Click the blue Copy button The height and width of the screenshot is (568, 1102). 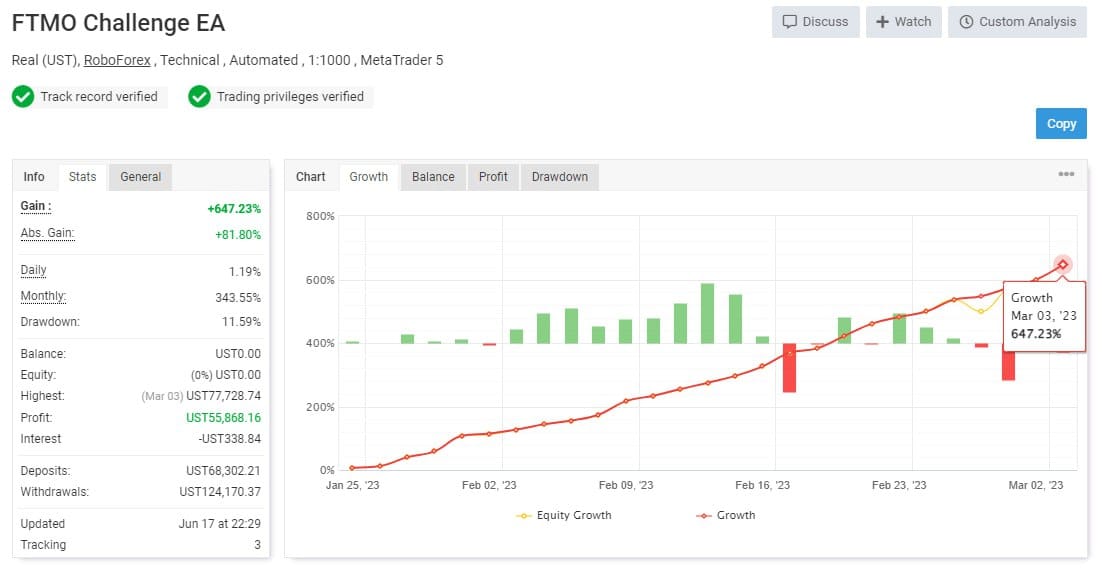(x=1061, y=124)
